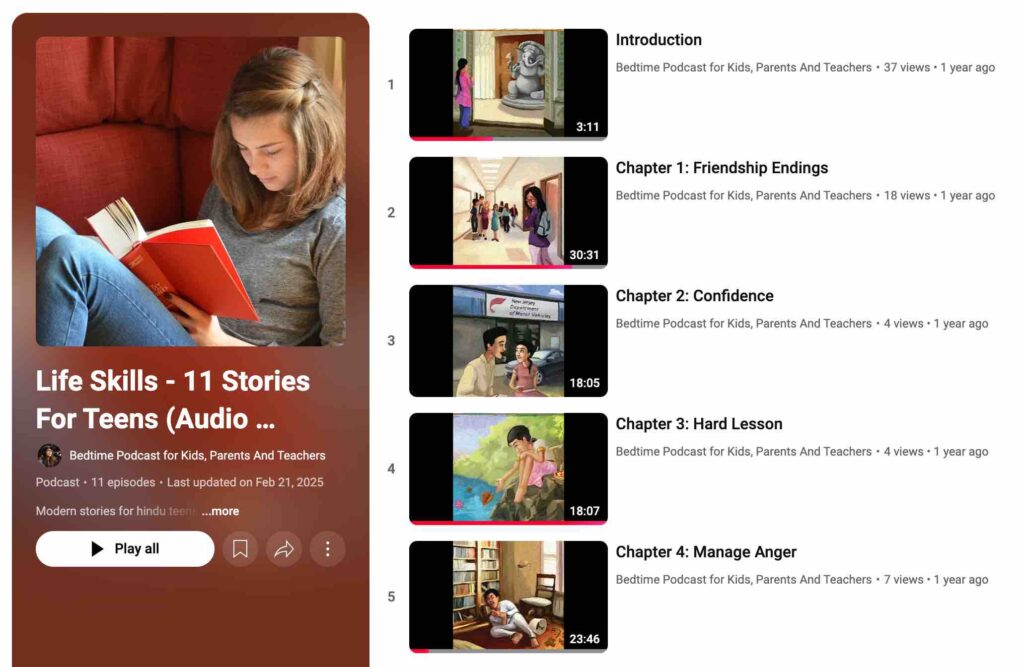Click the Life Skills playlist title
The image size is (1024, 667).
[173, 398]
